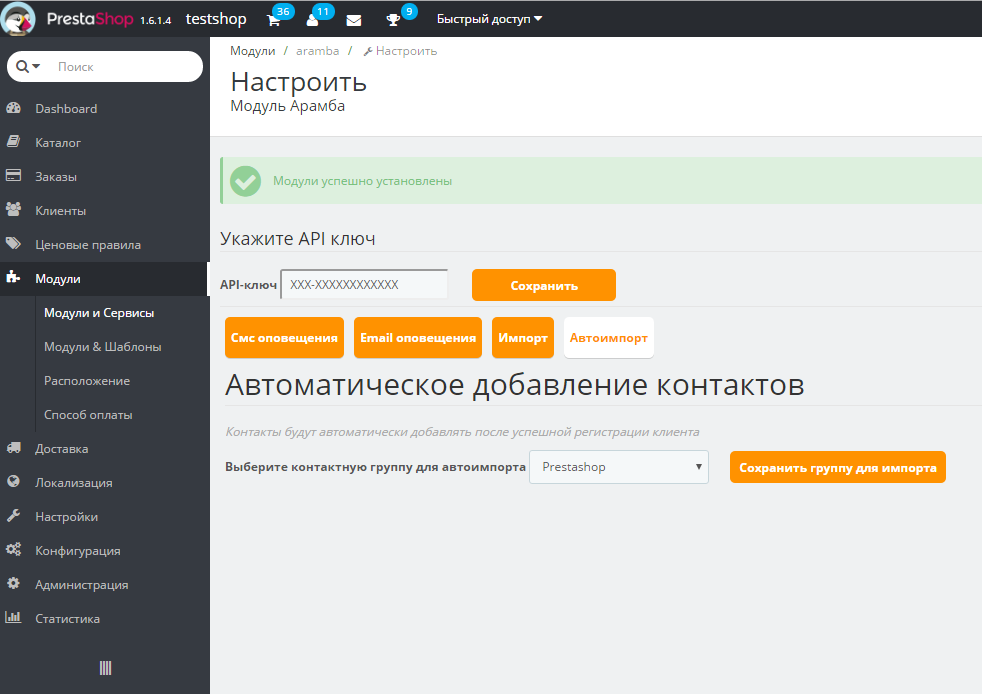Click the PrestaShop logo avatar
Screen dimensions: 982x694
[x=18, y=18]
